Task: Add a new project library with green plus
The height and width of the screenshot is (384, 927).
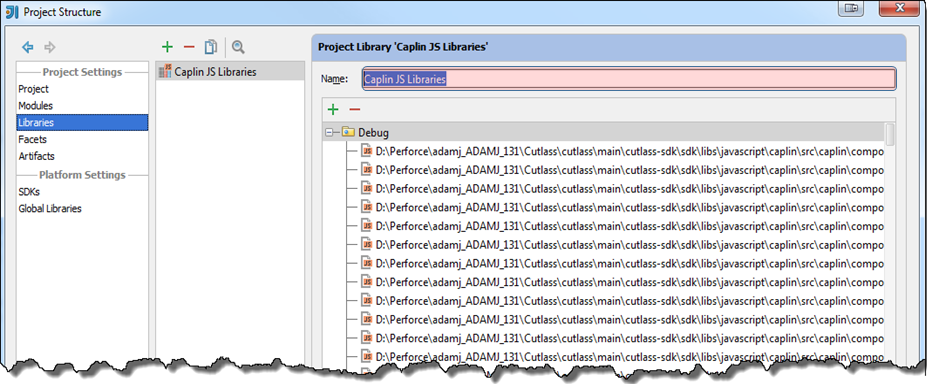Action: point(167,47)
